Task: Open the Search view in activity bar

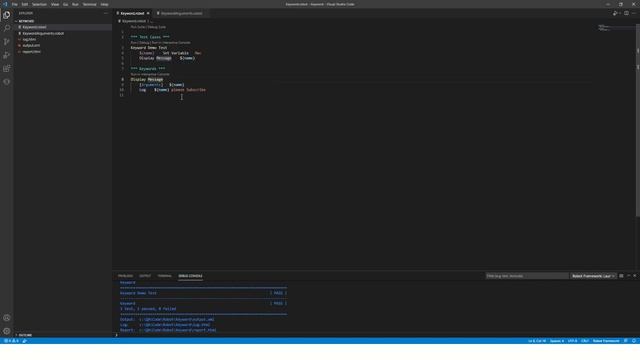Action: (7, 28)
